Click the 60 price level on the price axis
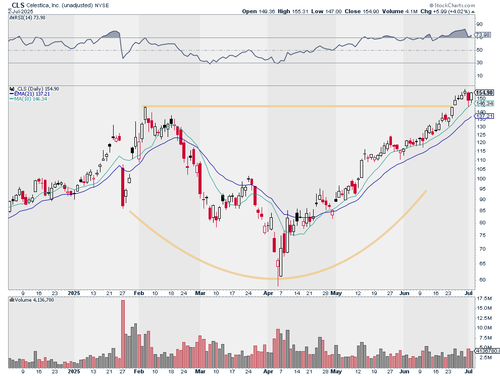Image resolution: width=500 pixels, height=376 pixels. click(482, 280)
